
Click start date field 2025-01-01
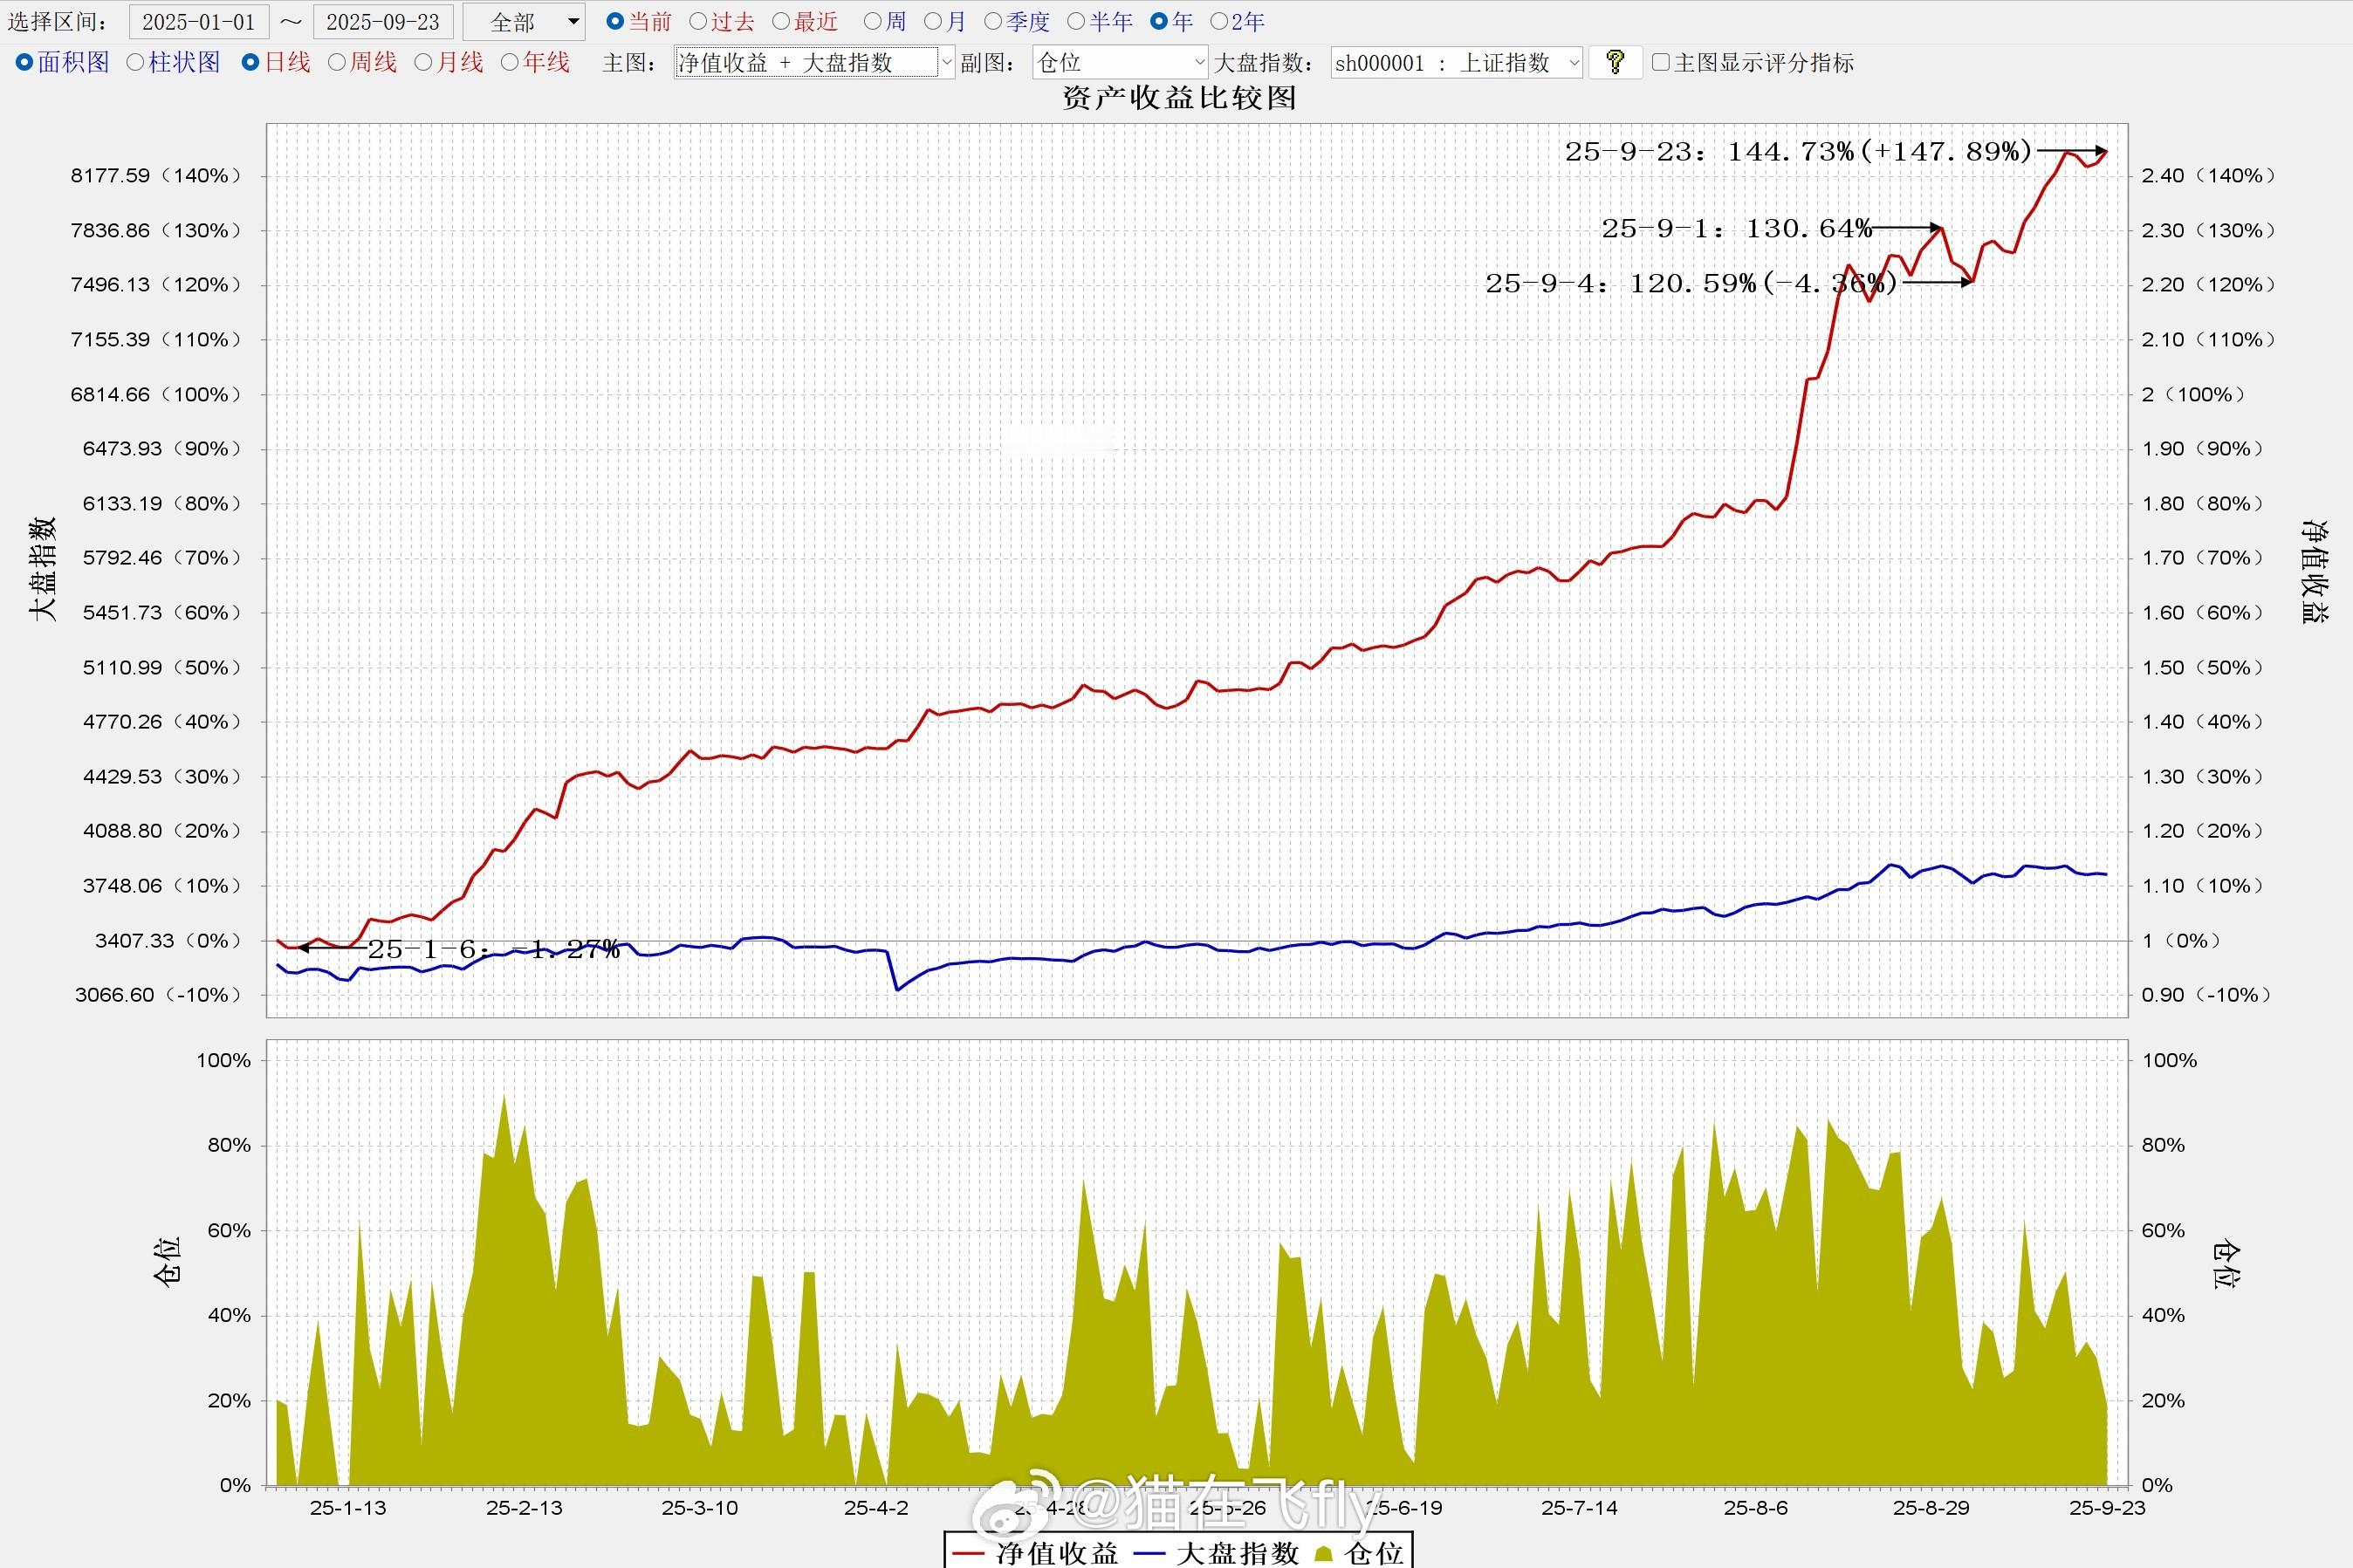tap(199, 21)
